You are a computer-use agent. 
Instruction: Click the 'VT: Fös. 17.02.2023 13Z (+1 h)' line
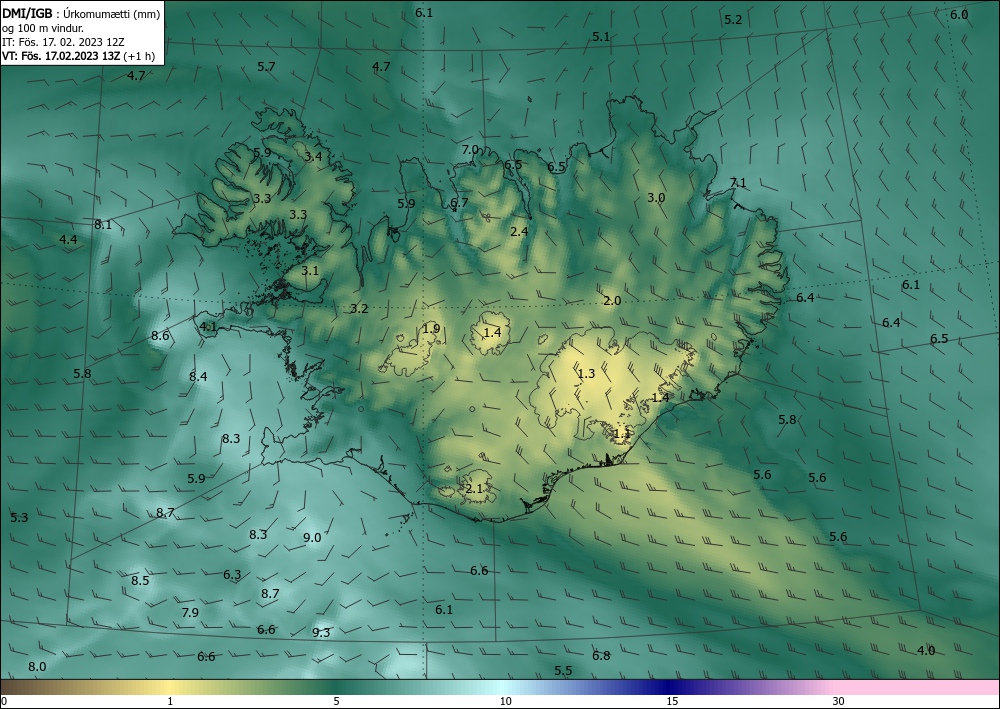click(78, 56)
